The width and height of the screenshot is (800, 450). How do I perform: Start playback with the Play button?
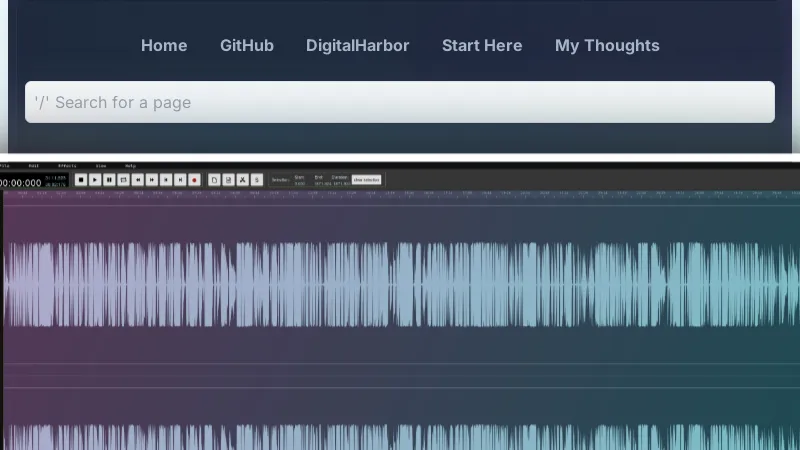click(95, 179)
